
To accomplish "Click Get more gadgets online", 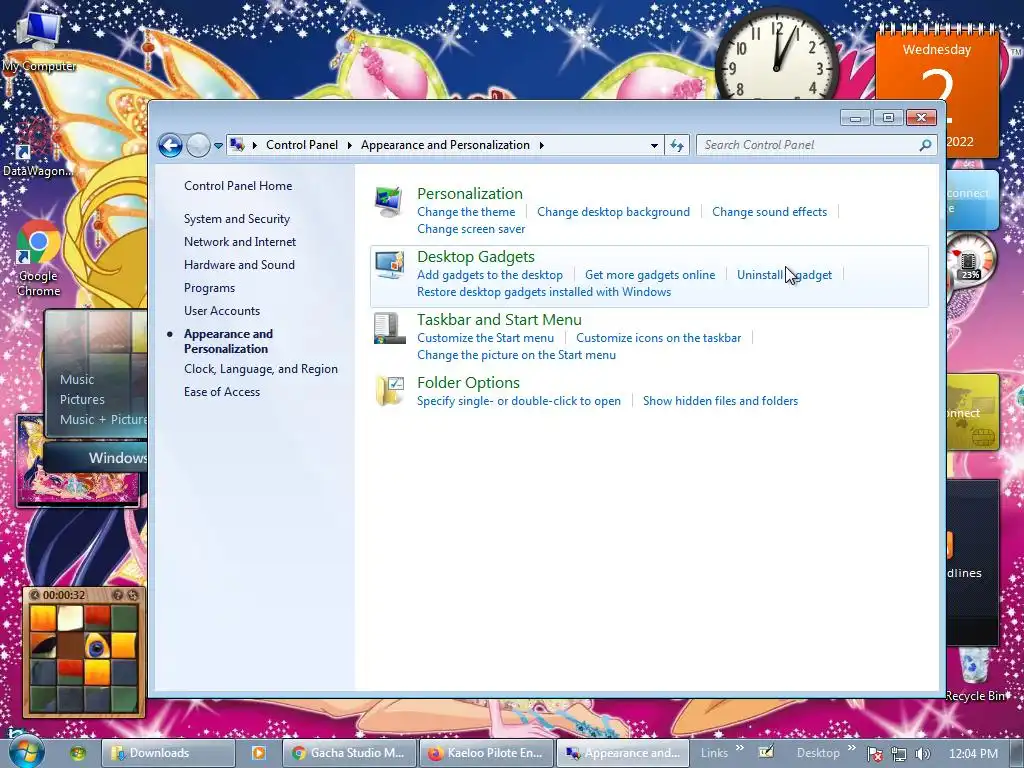I will coord(650,275).
